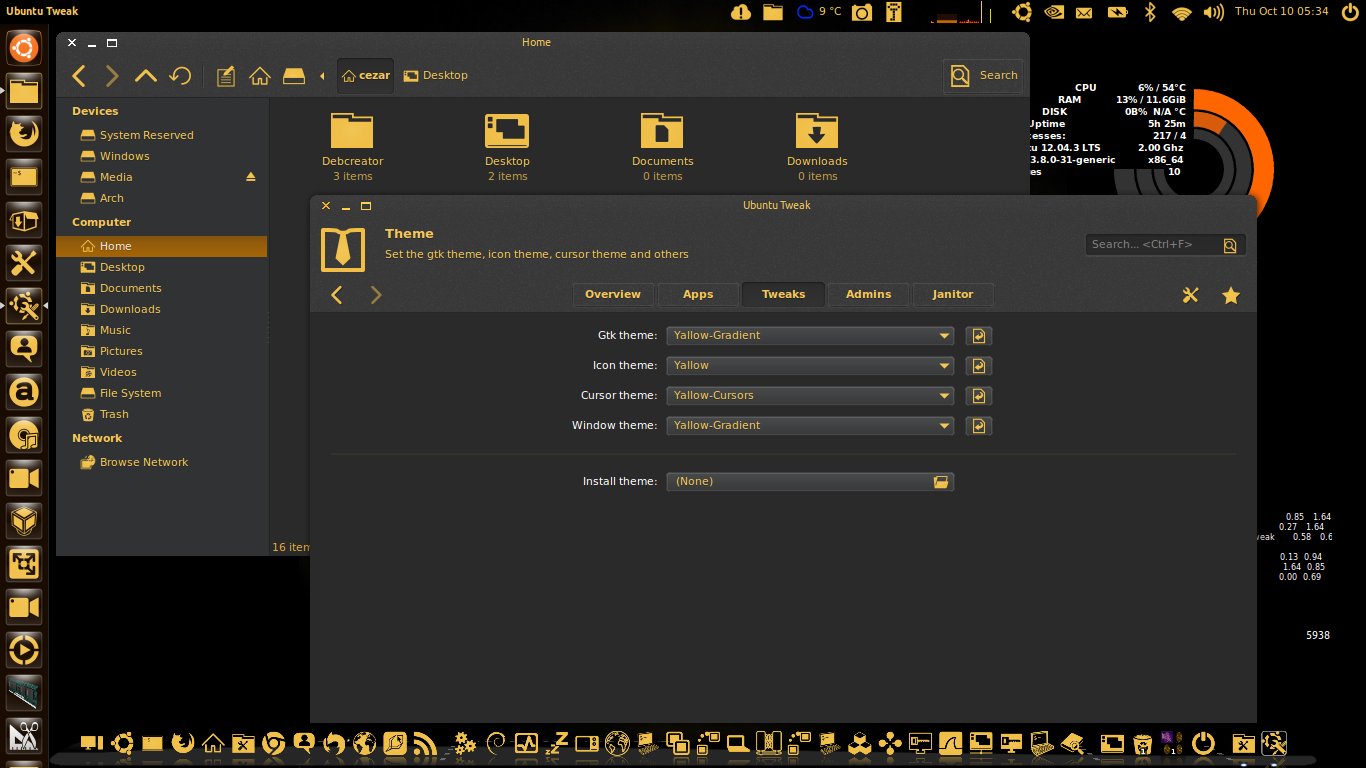The width and height of the screenshot is (1366, 768).
Task: Open the weather indicator showing 9 °C
Action: pyautogui.click(x=819, y=12)
